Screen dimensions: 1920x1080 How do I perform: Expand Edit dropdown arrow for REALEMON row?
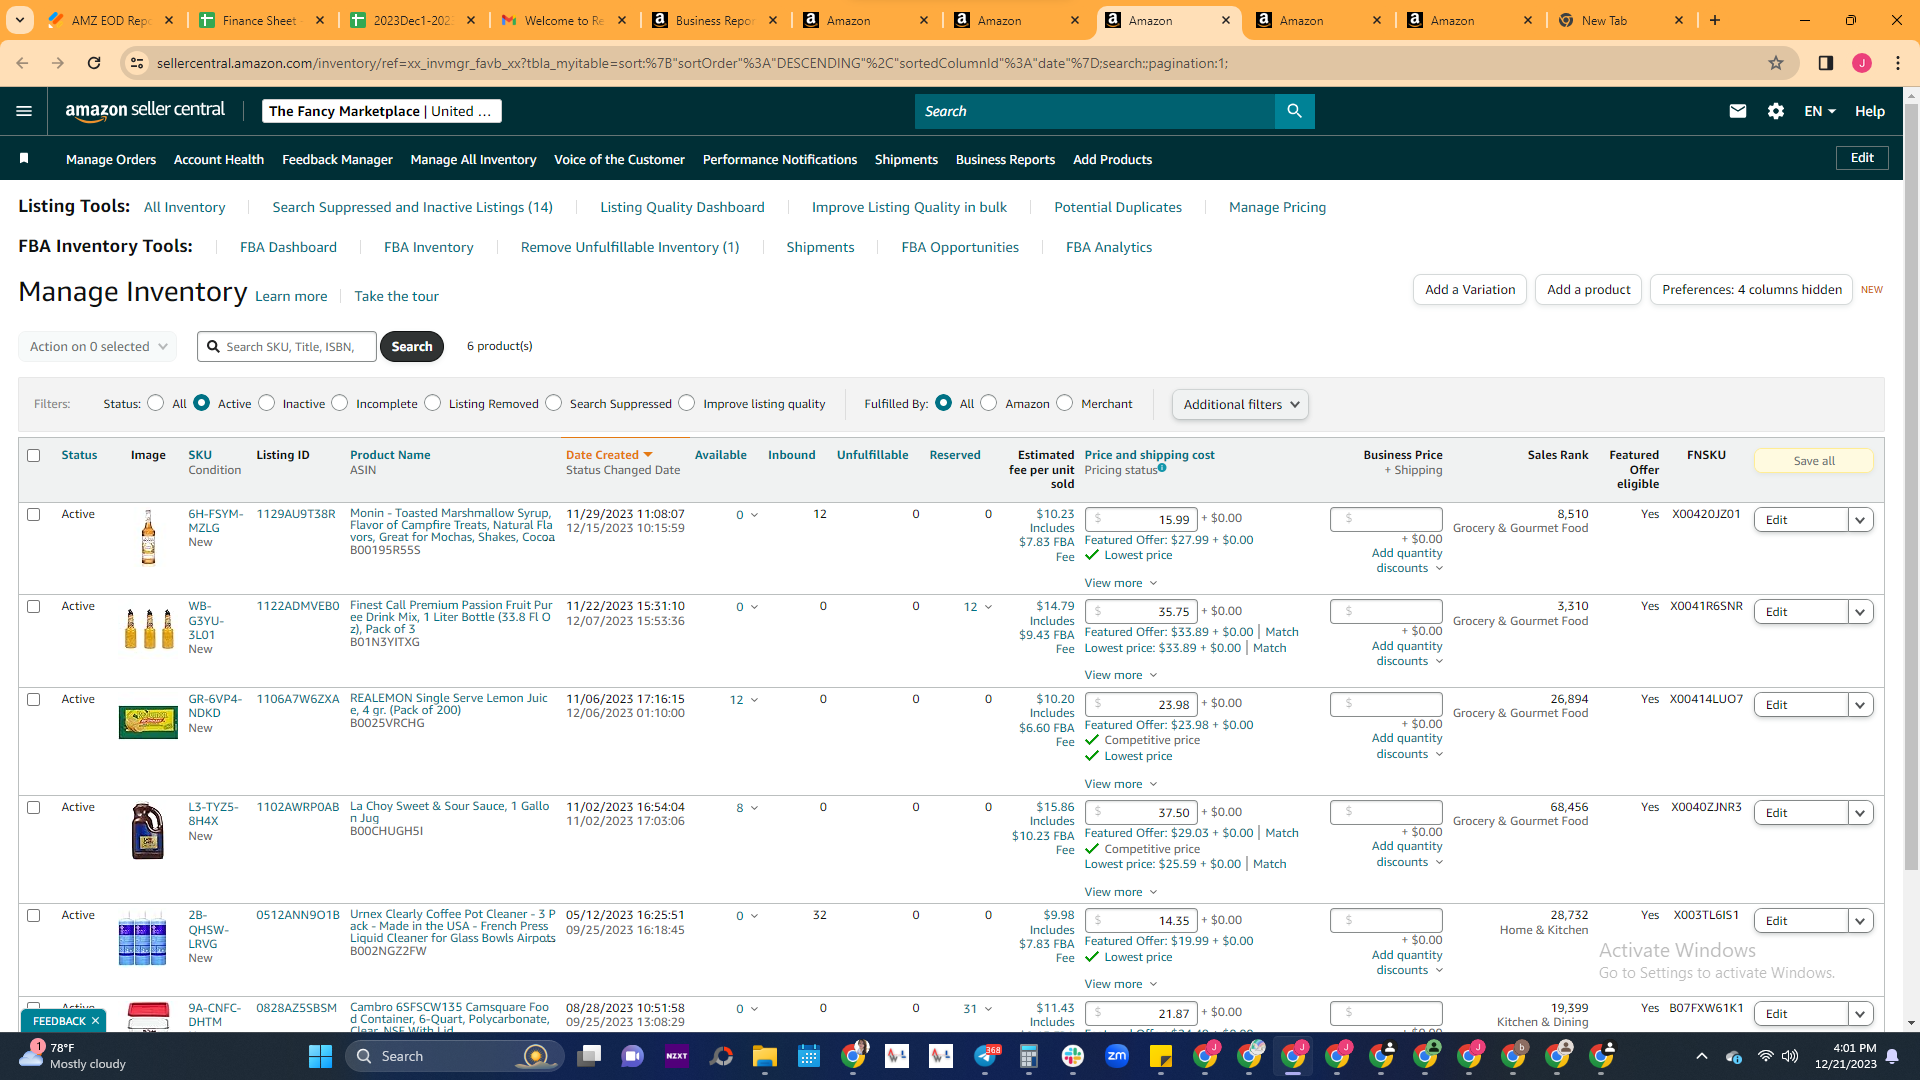tap(1860, 705)
